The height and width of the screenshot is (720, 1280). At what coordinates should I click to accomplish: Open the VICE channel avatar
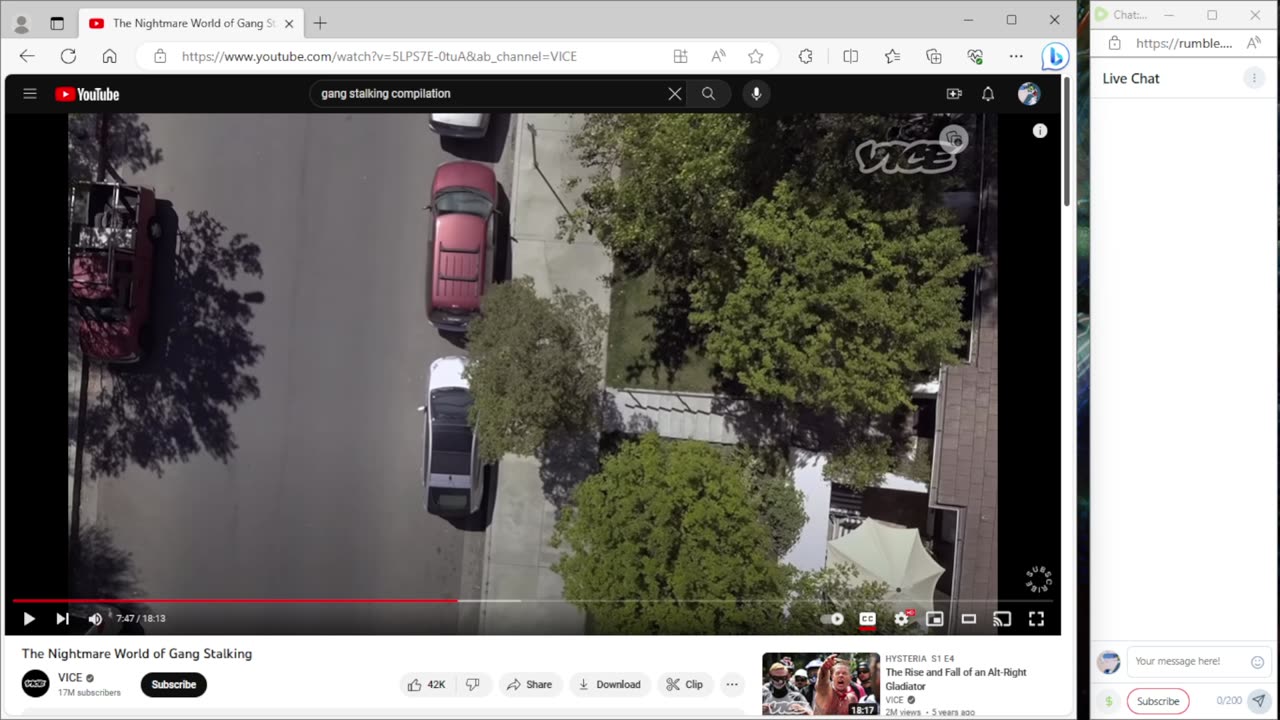[36, 684]
